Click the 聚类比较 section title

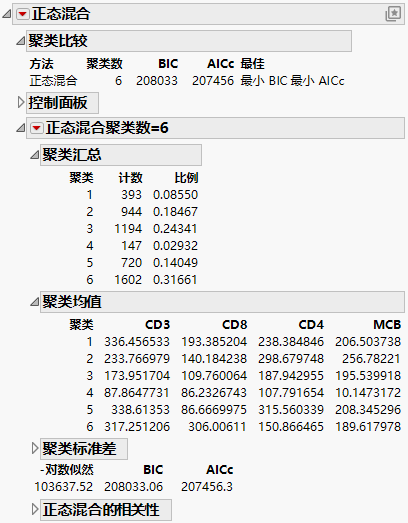tap(58, 41)
